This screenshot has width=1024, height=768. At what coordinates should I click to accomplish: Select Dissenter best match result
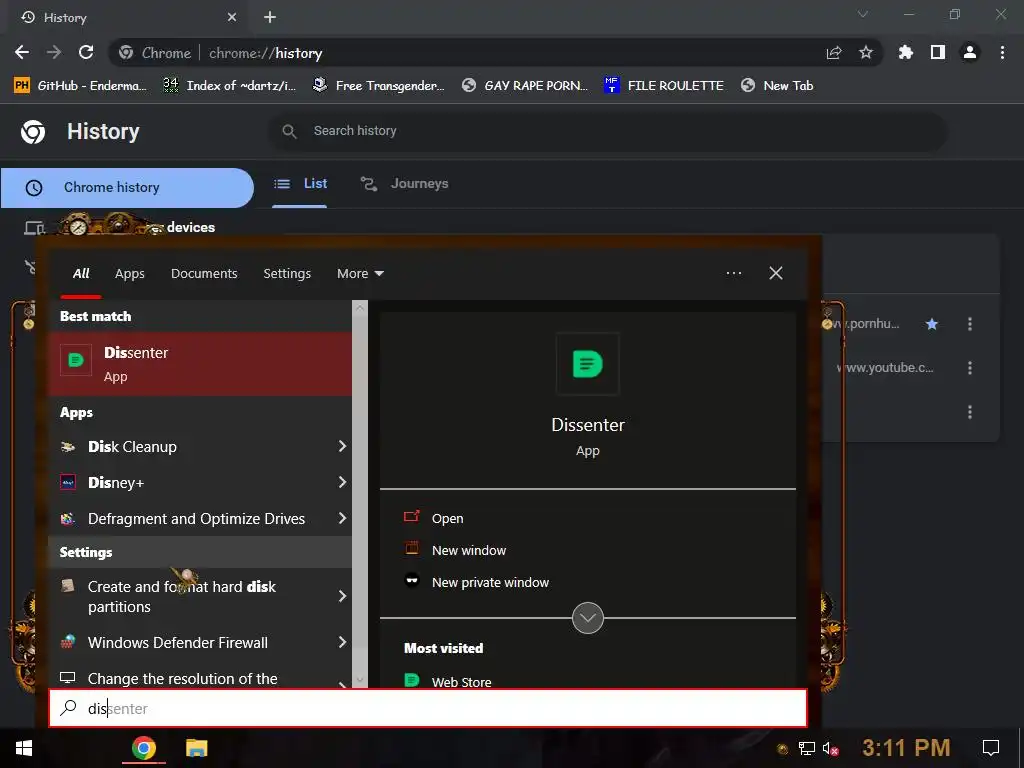pos(200,364)
